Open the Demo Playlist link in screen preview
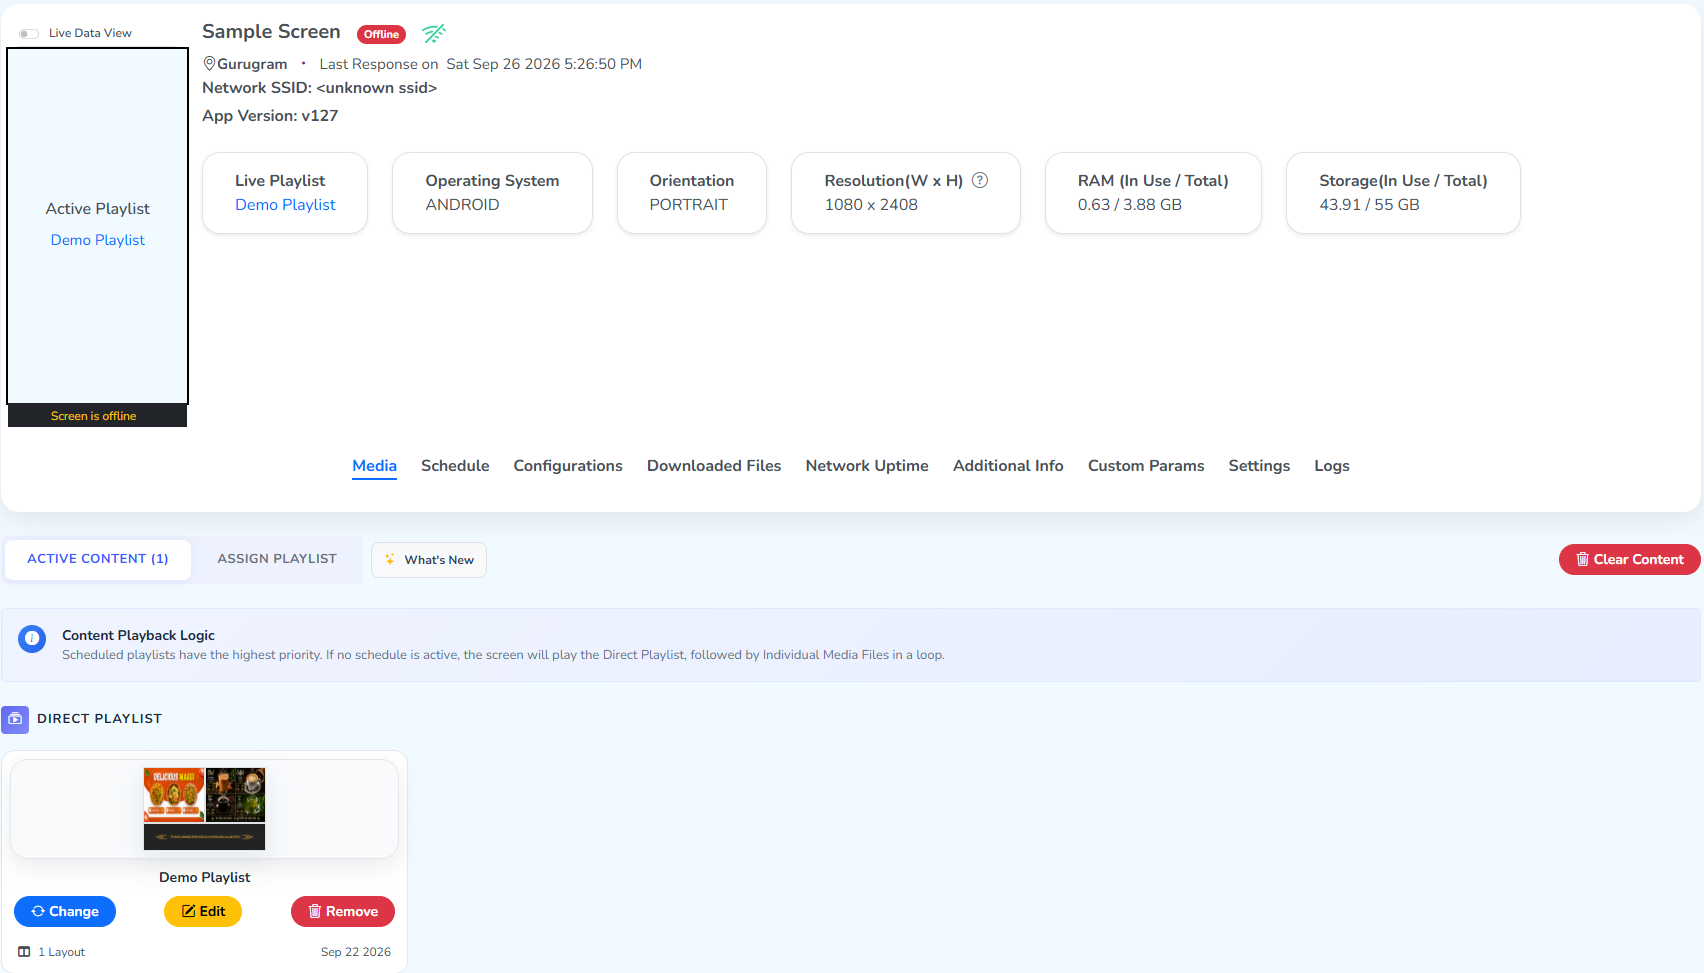The height and width of the screenshot is (973, 1704). [x=98, y=240]
